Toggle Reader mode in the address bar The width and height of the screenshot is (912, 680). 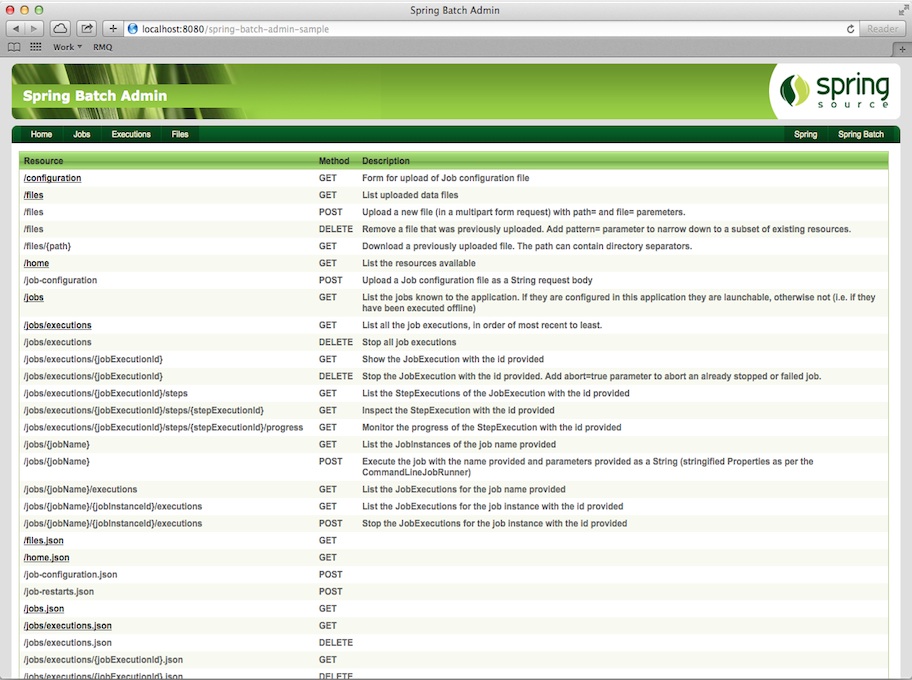[881, 28]
